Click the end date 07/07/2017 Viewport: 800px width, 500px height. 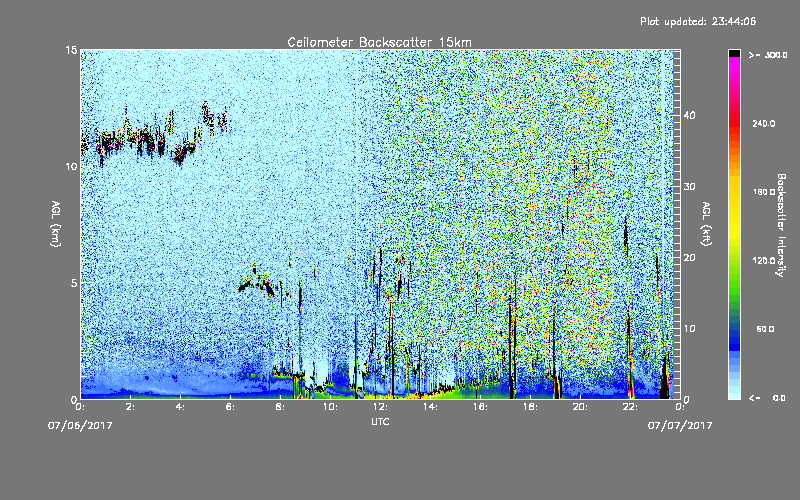coord(680,426)
